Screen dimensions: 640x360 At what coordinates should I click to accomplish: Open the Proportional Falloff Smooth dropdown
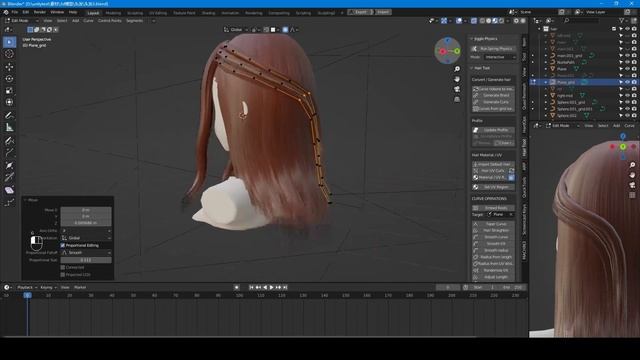(x=86, y=253)
